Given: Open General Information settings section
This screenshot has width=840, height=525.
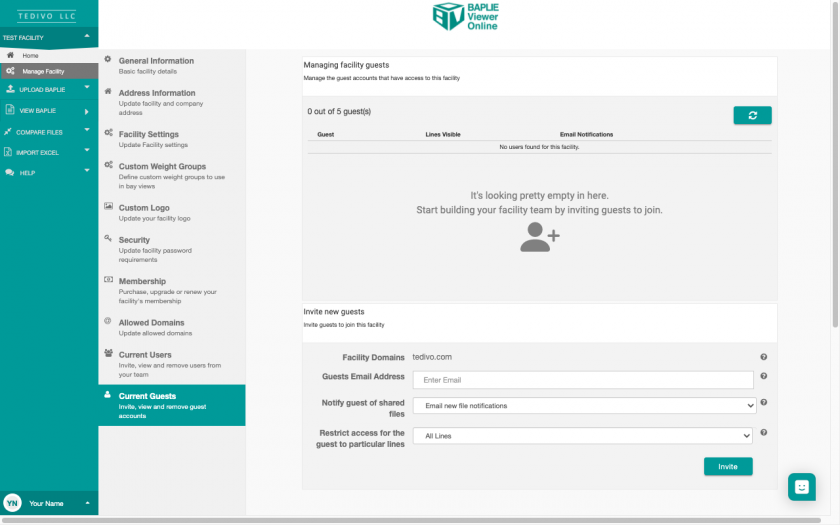Looking at the screenshot, I should [x=172, y=65].
